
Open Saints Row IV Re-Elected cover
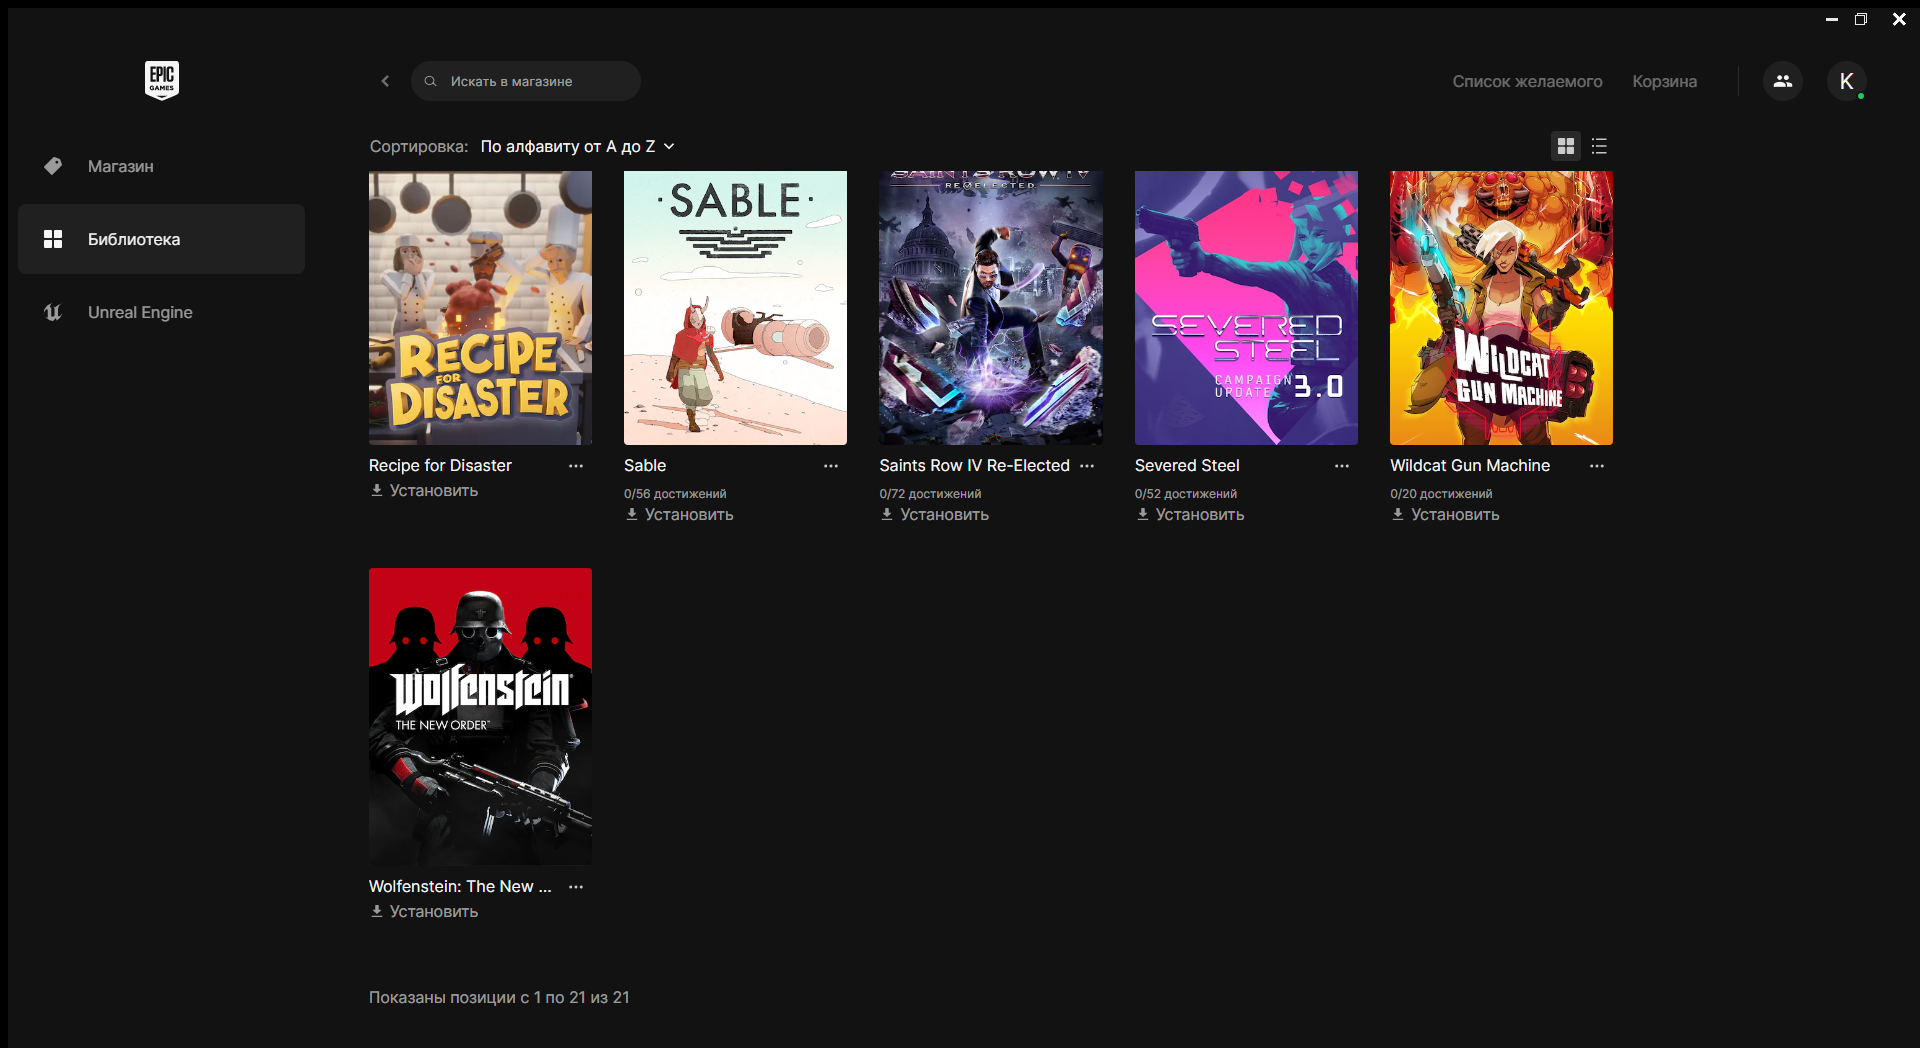coord(991,308)
